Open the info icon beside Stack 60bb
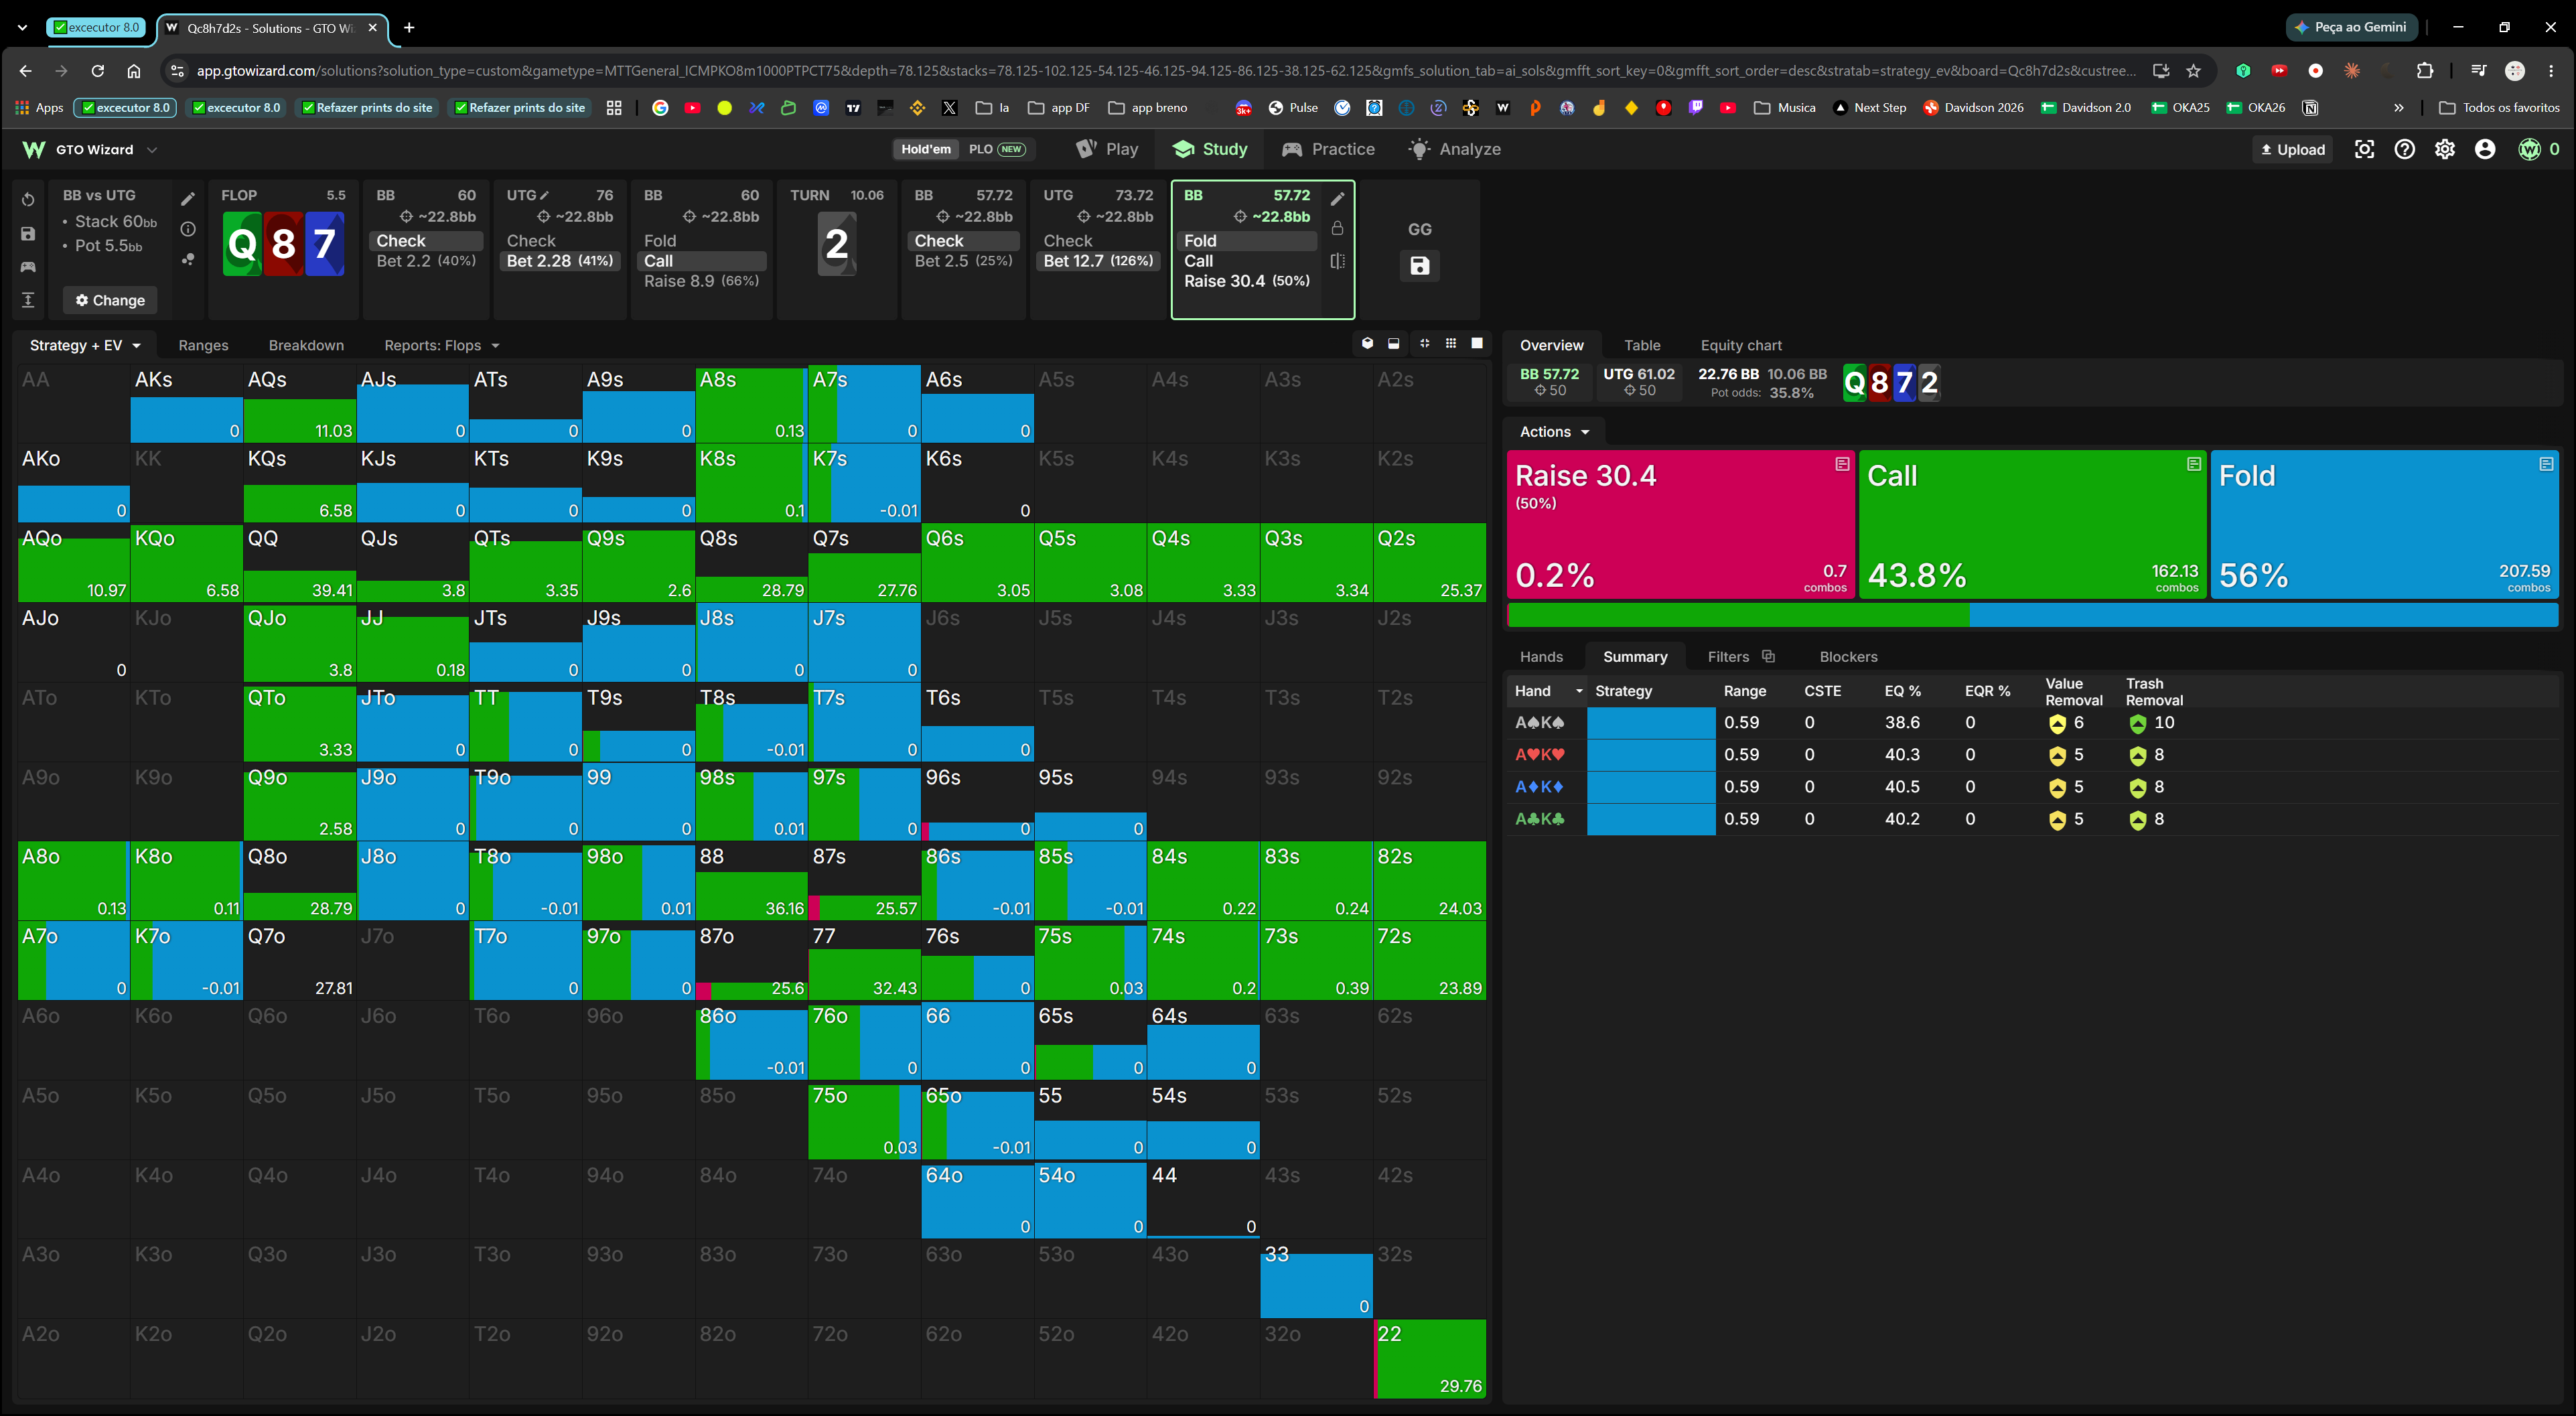Screen dimensions: 2576x1416 (188, 229)
